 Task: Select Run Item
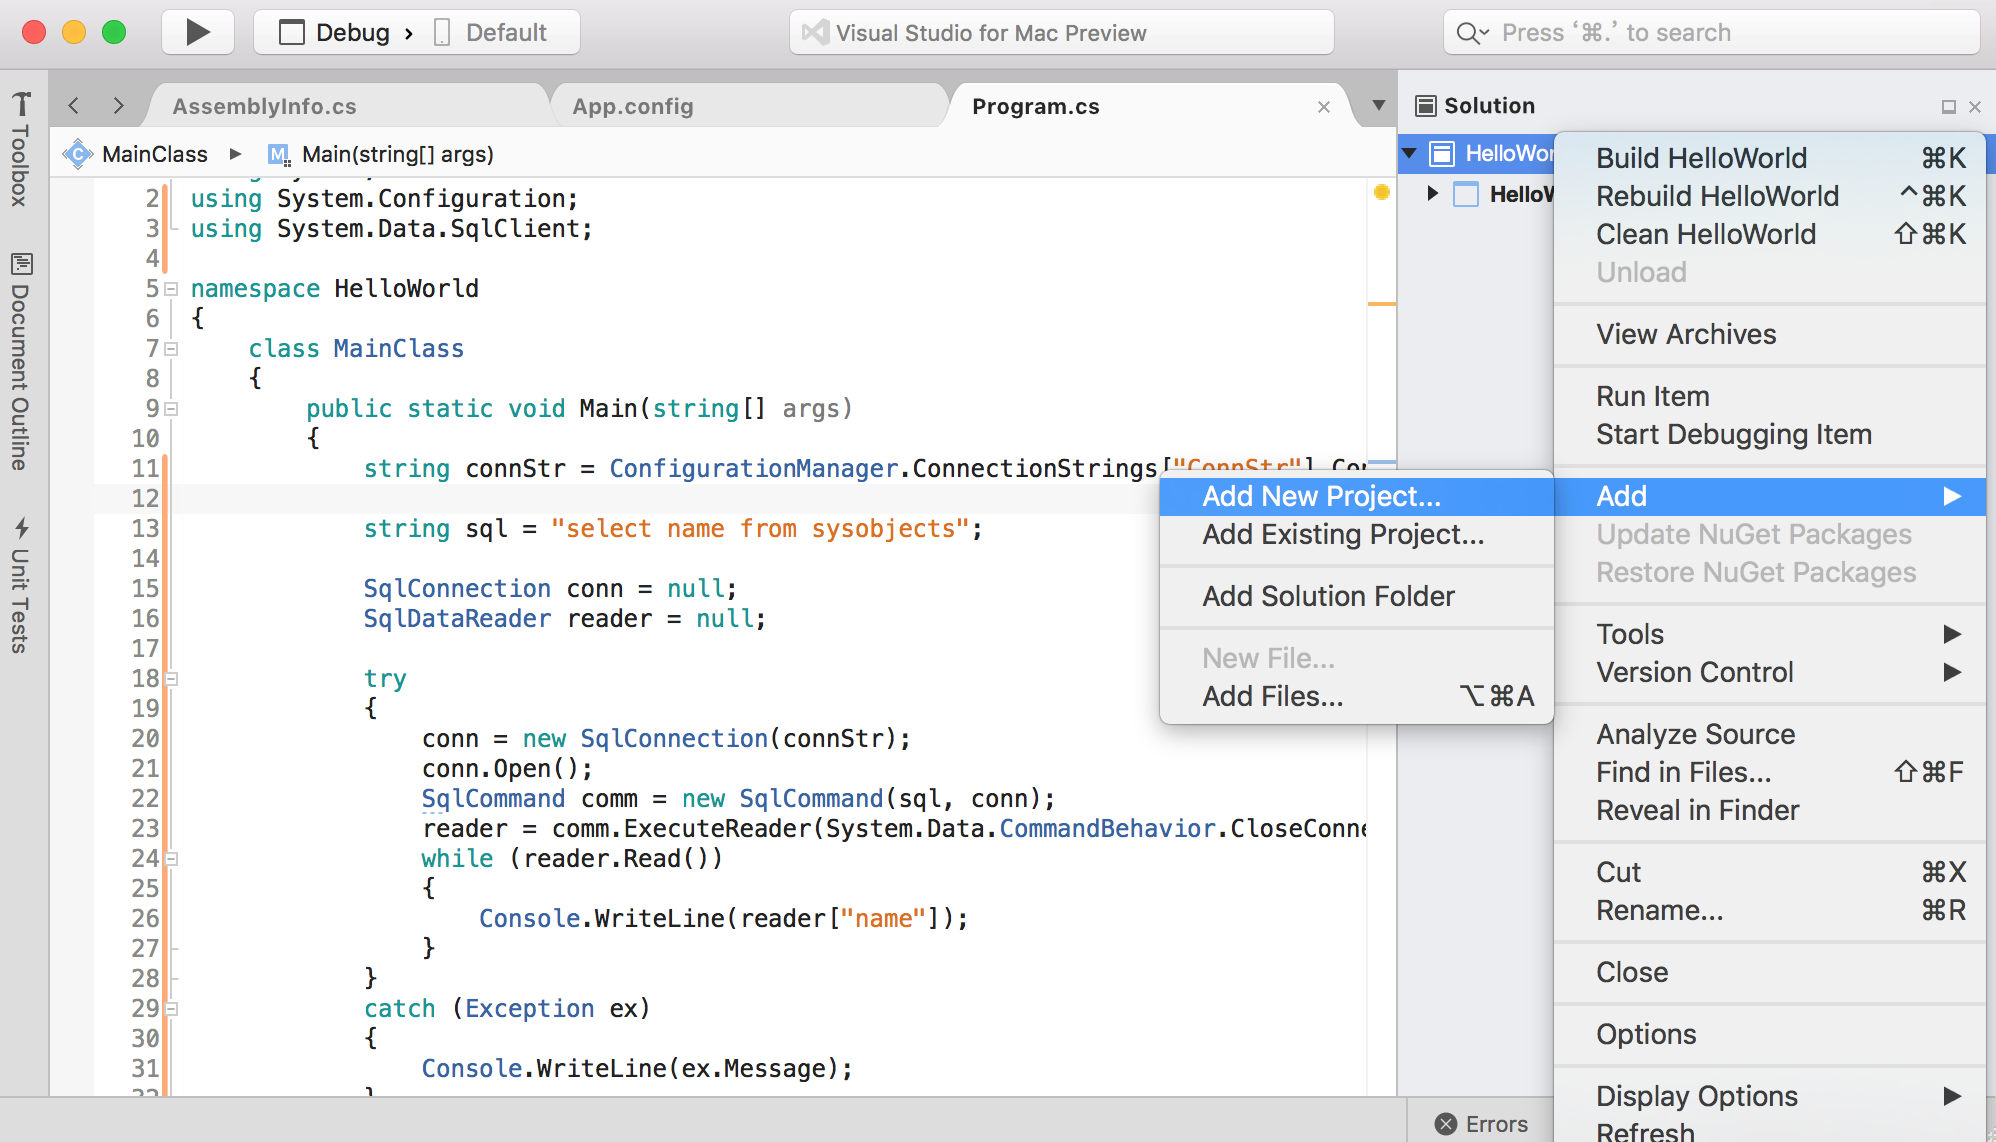[1770, 396]
